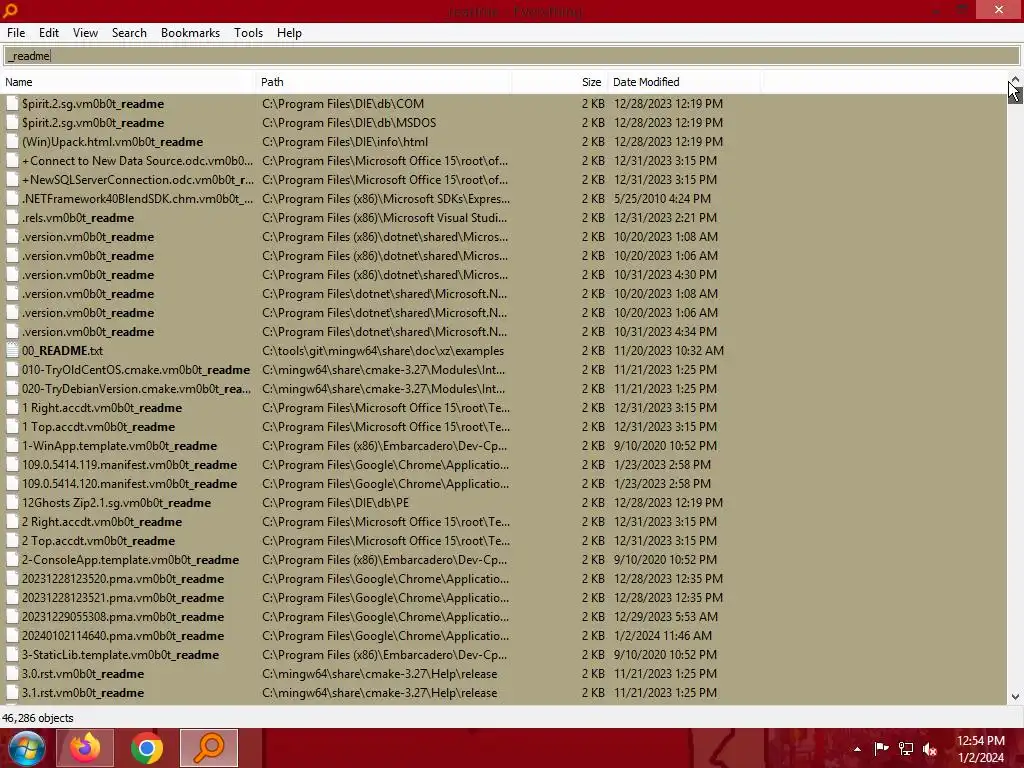Click file icon of 12Ghosts Zip2.1.sg.vm0b0t_readme
The height and width of the screenshot is (768, 1024).
coord(12,502)
